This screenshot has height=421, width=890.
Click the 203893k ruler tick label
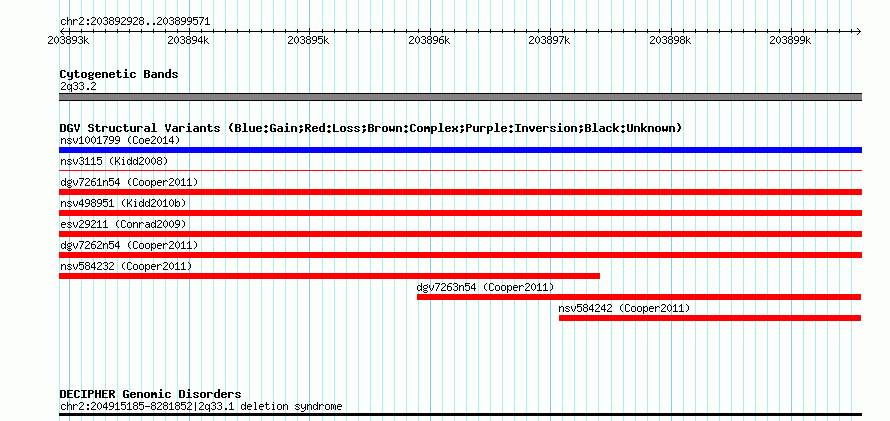point(68,40)
